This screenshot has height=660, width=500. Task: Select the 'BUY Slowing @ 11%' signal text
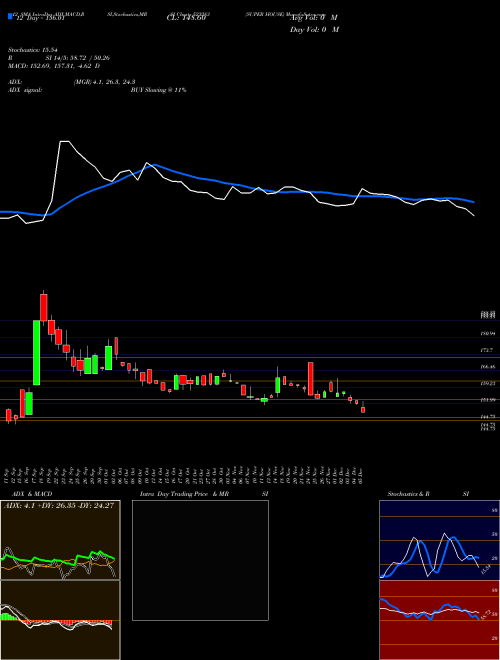[x=158, y=90]
